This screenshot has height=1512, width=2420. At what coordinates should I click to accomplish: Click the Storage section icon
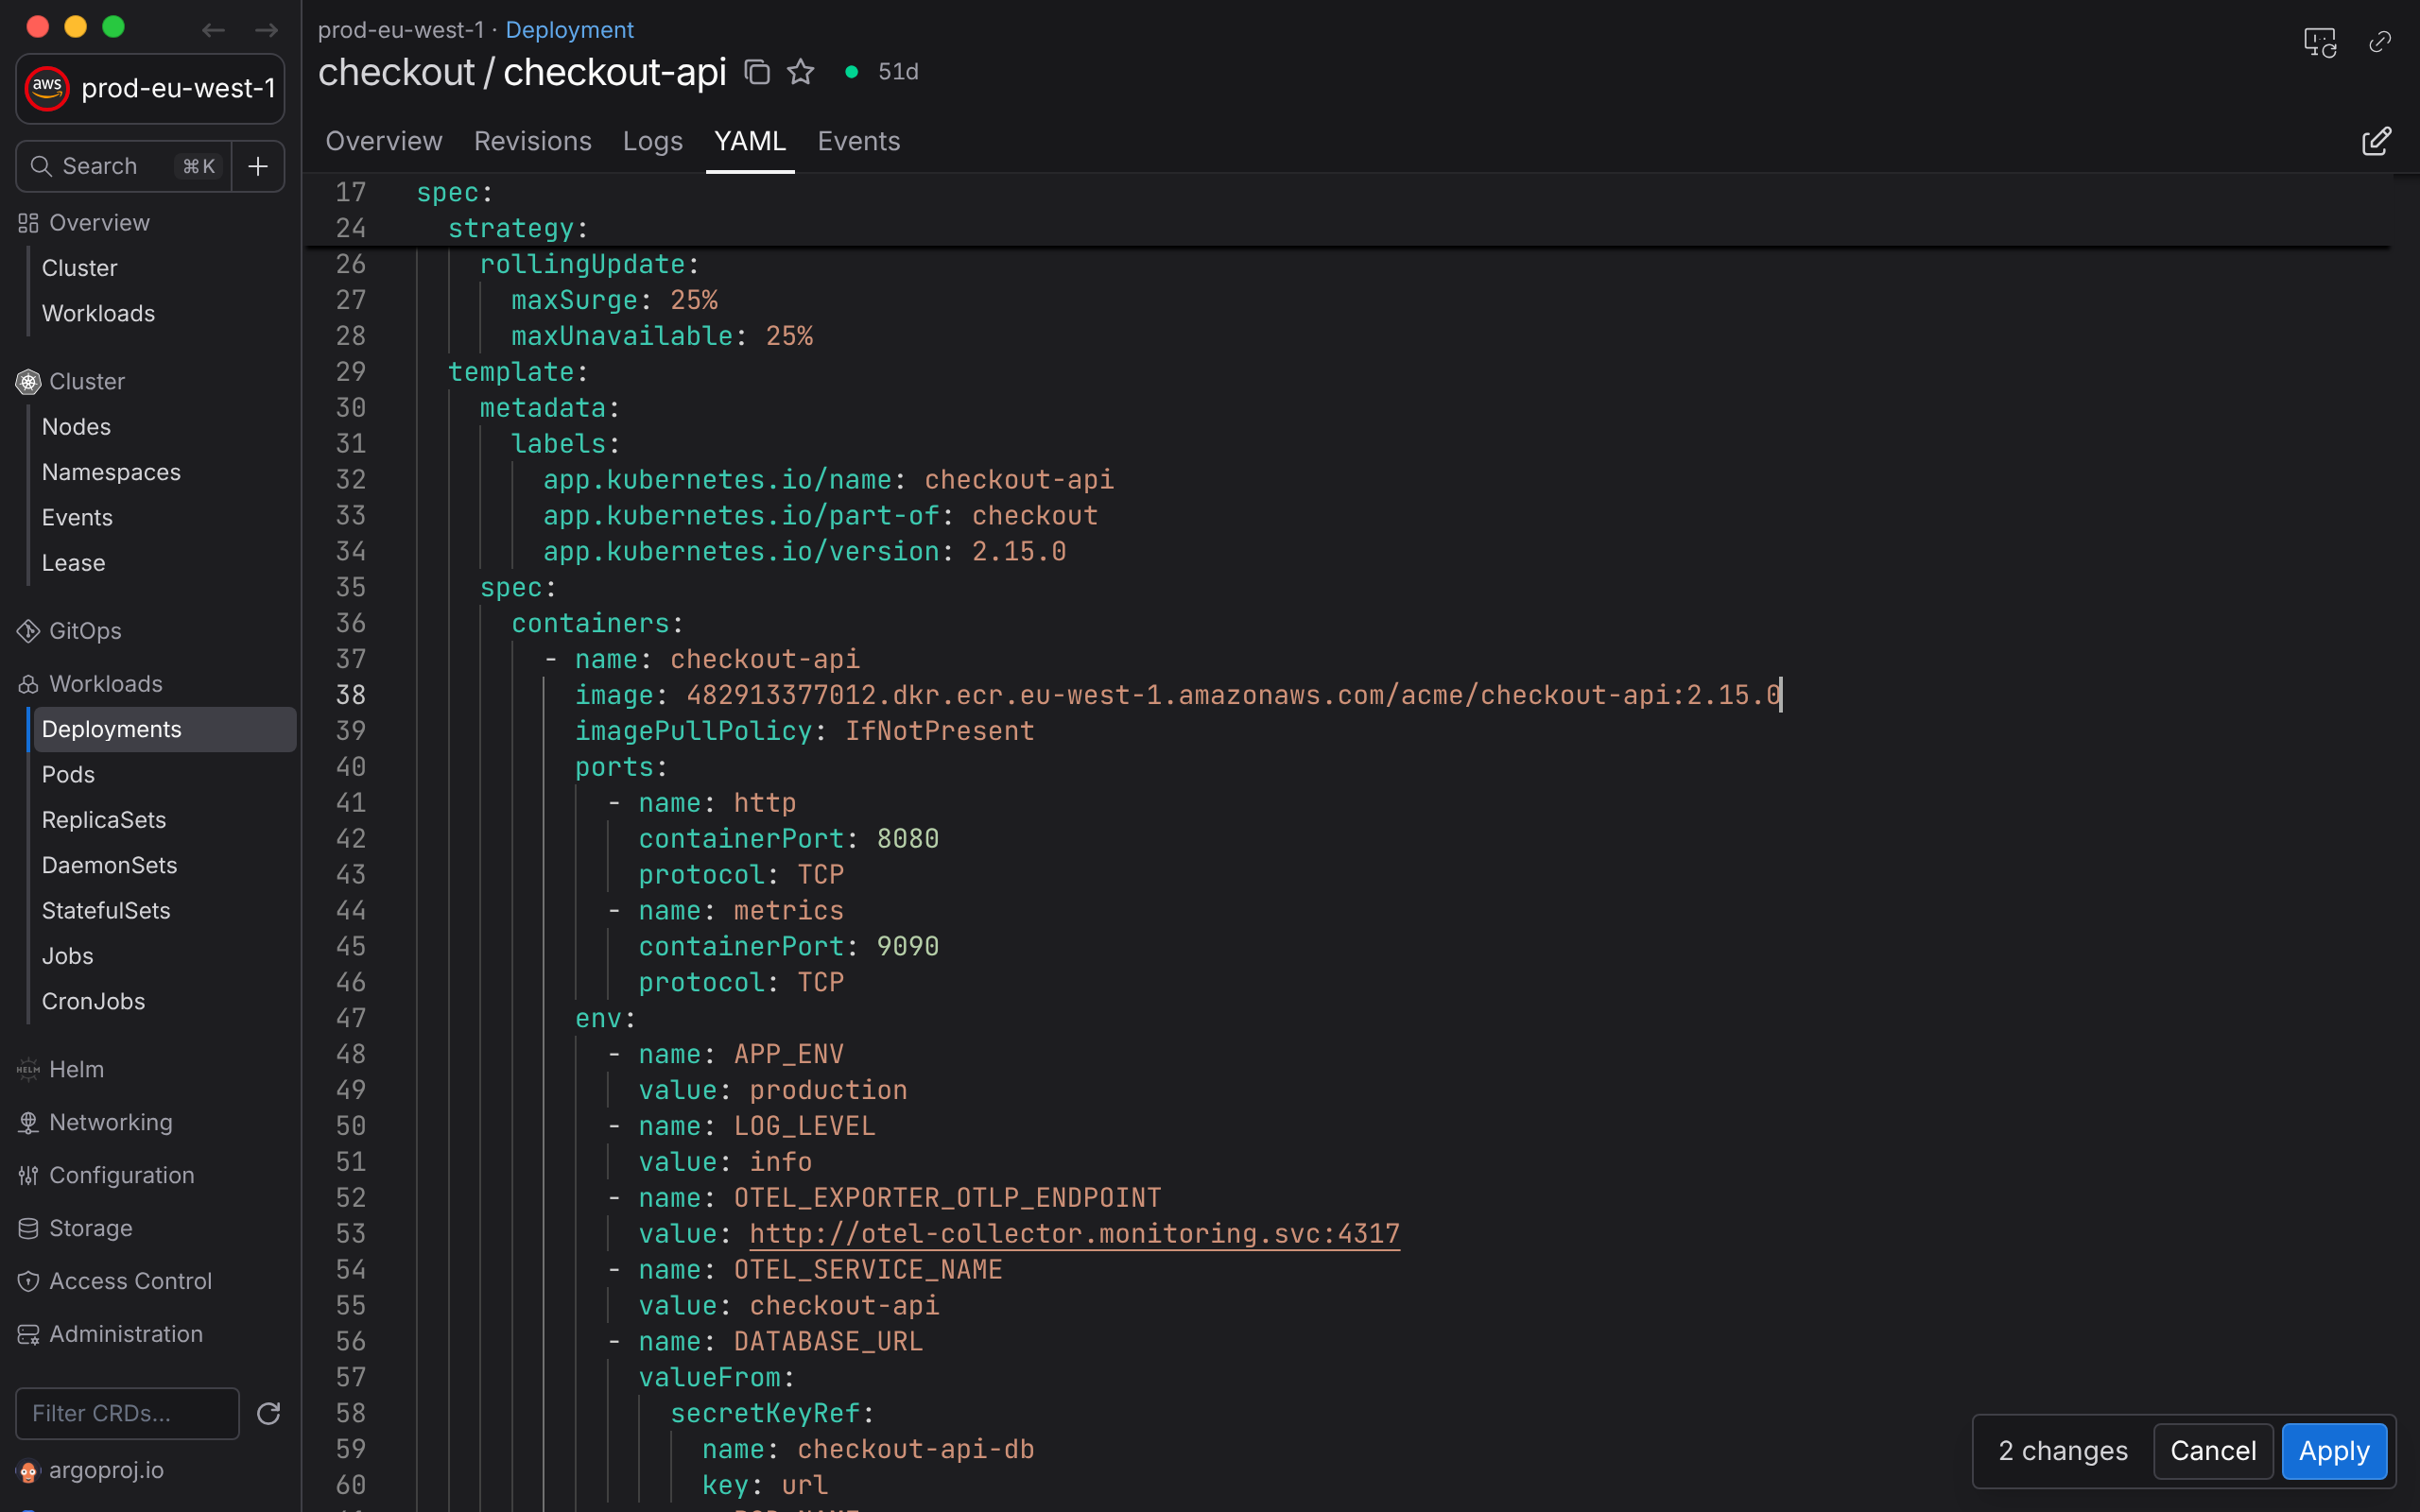pos(28,1228)
